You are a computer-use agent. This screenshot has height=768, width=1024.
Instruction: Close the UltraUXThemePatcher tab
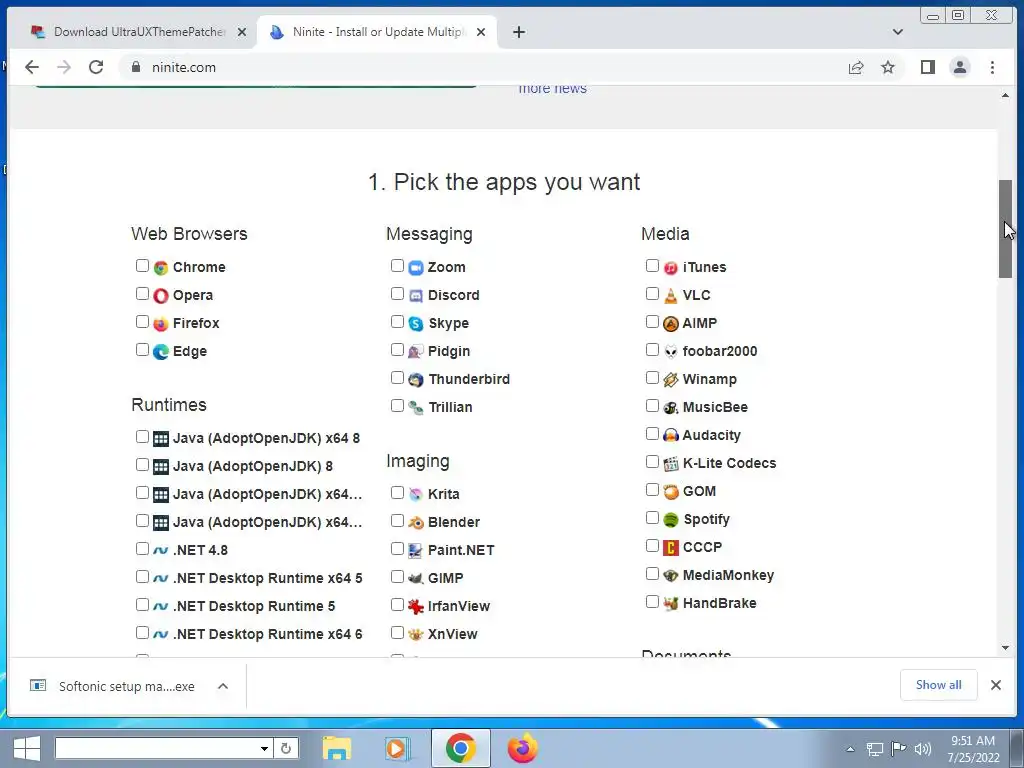[242, 32]
